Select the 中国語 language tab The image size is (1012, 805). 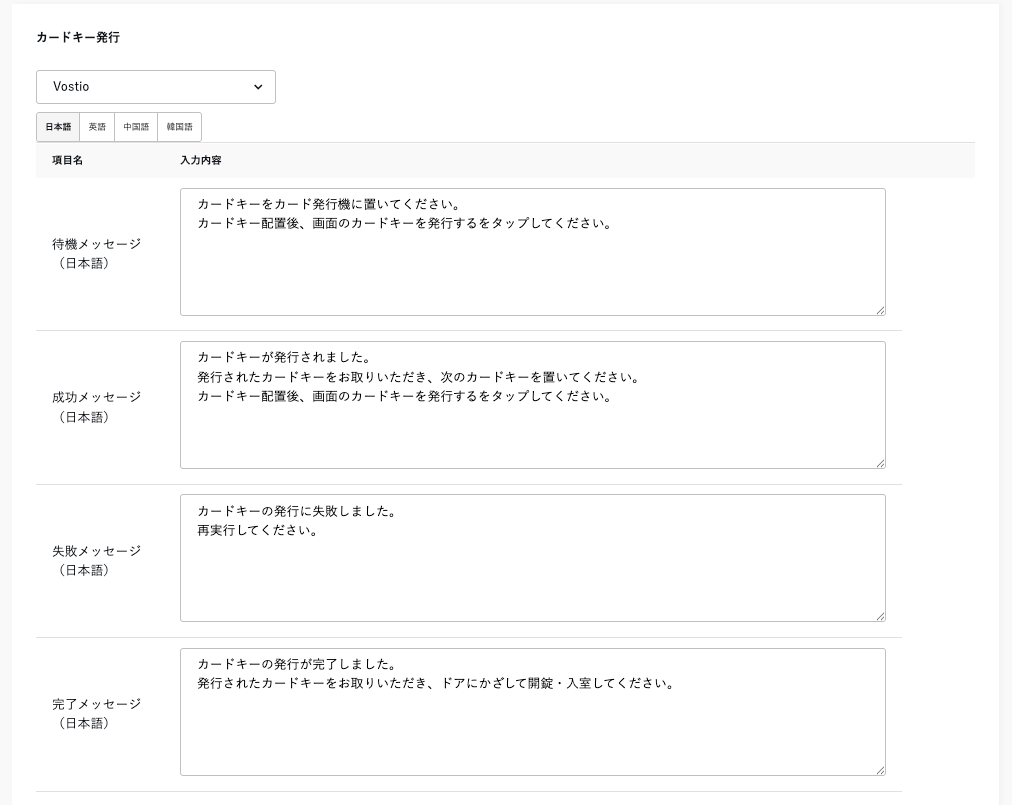[136, 127]
